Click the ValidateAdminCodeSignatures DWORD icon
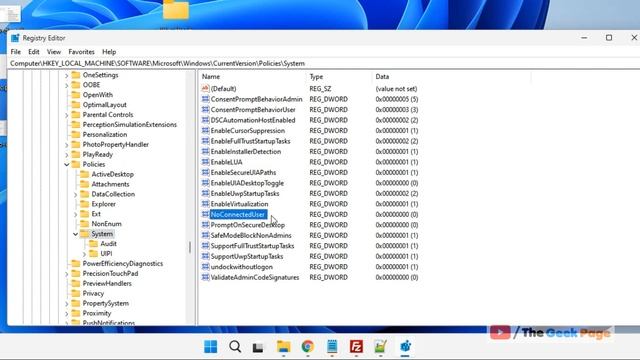Image resolution: width=640 pixels, height=360 pixels. 205,277
